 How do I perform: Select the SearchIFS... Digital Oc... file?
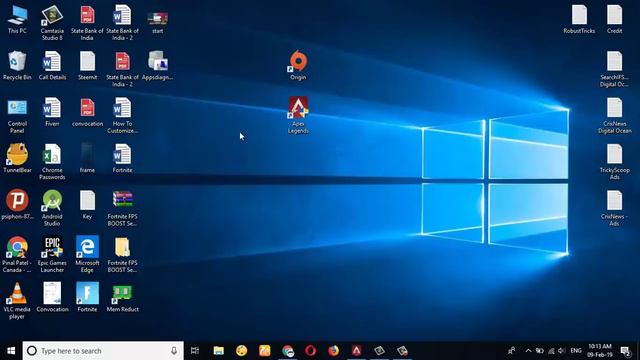614,69
